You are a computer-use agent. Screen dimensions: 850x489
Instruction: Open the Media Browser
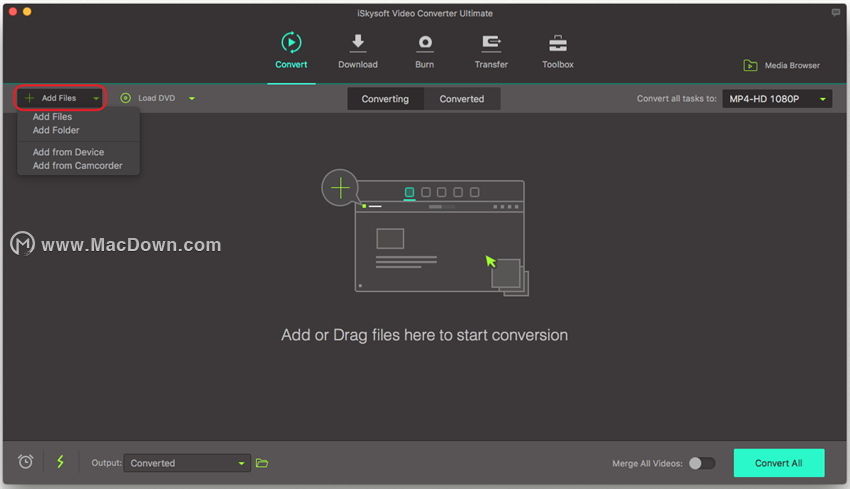[x=781, y=66]
